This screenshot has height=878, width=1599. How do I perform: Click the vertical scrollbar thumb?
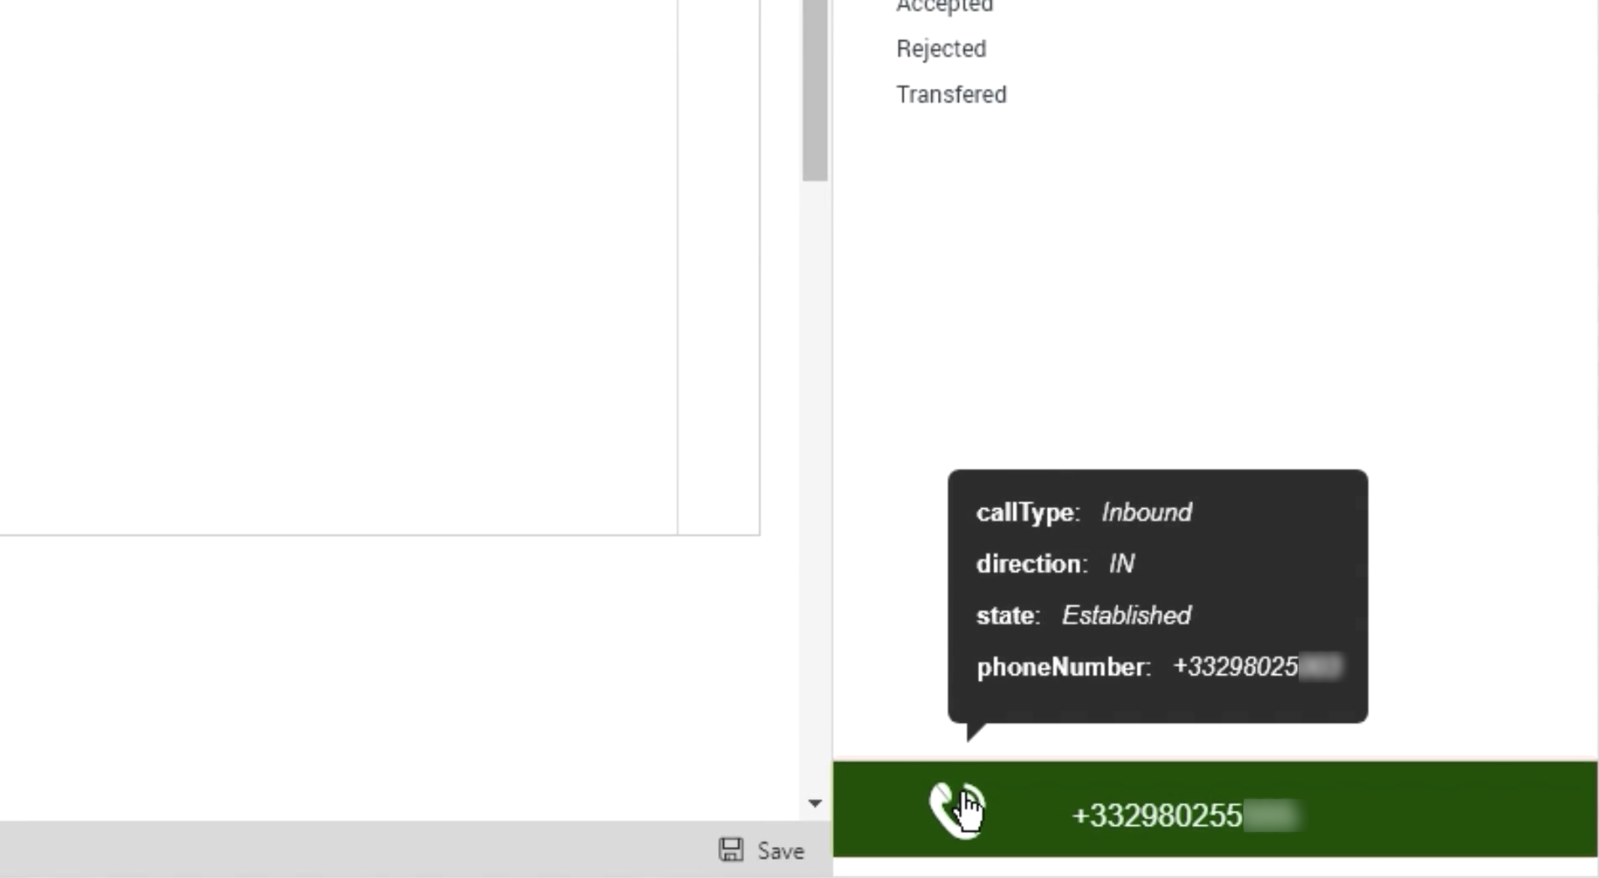coord(815,90)
